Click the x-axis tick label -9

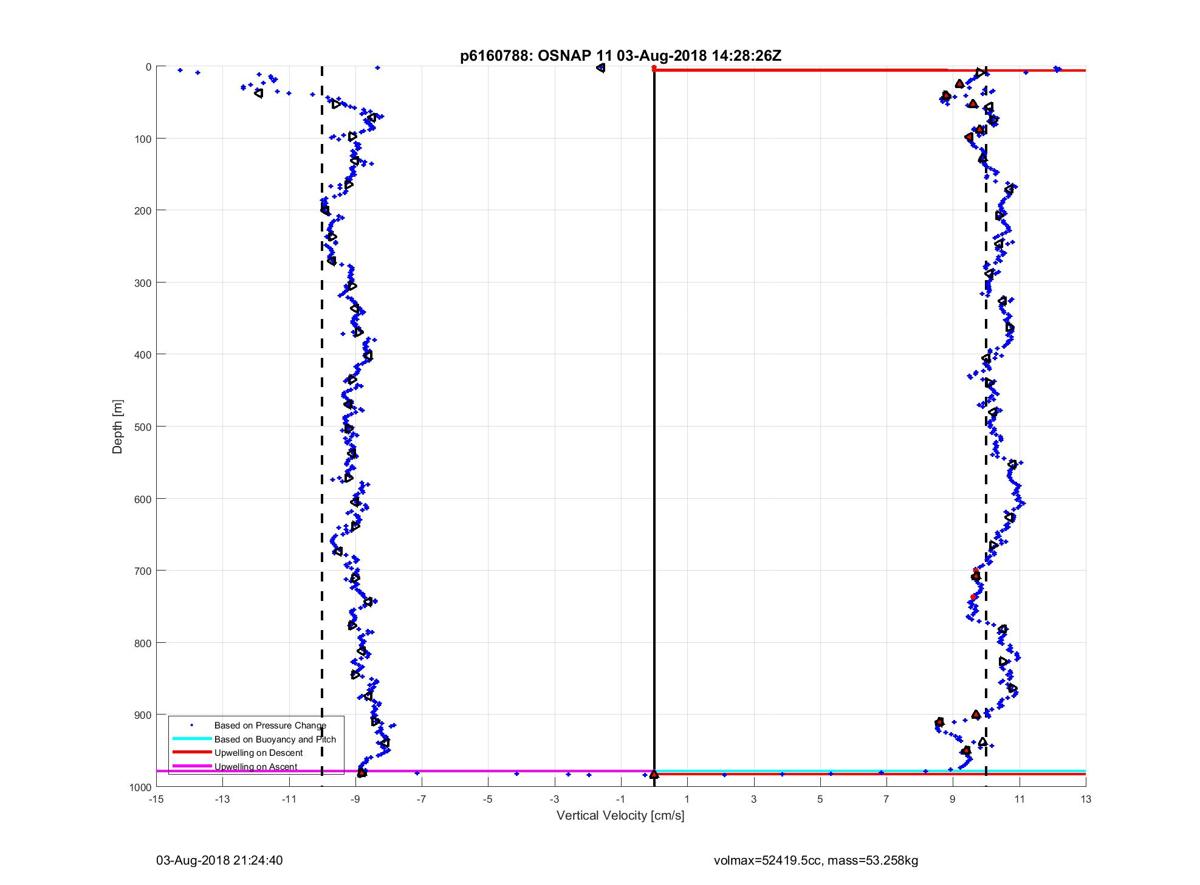[x=355, y=799]
